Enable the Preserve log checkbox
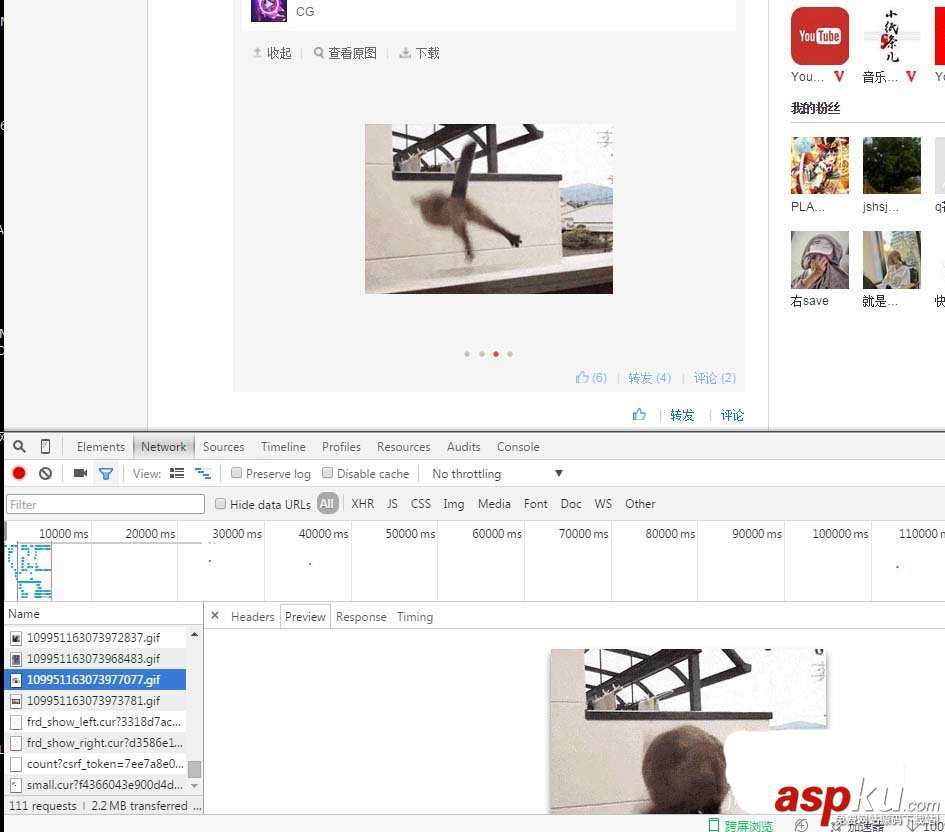 [x=236, y=473]
